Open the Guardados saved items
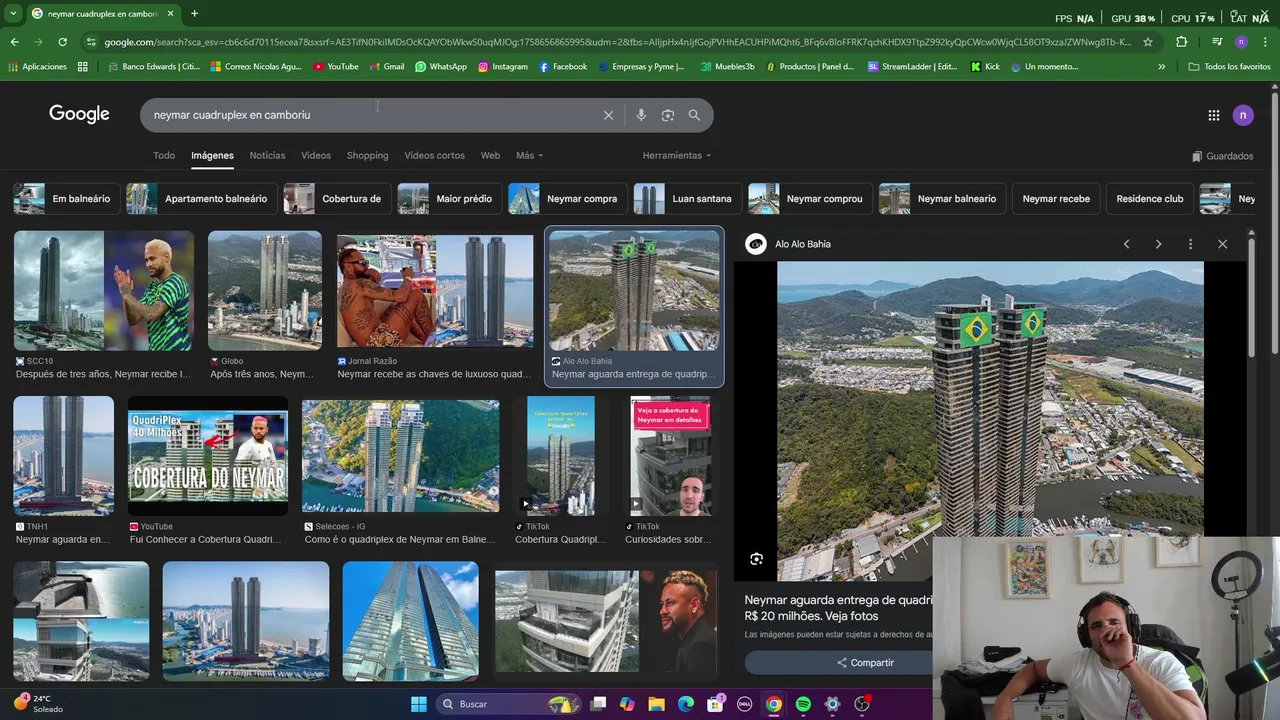 [1223, 156]
